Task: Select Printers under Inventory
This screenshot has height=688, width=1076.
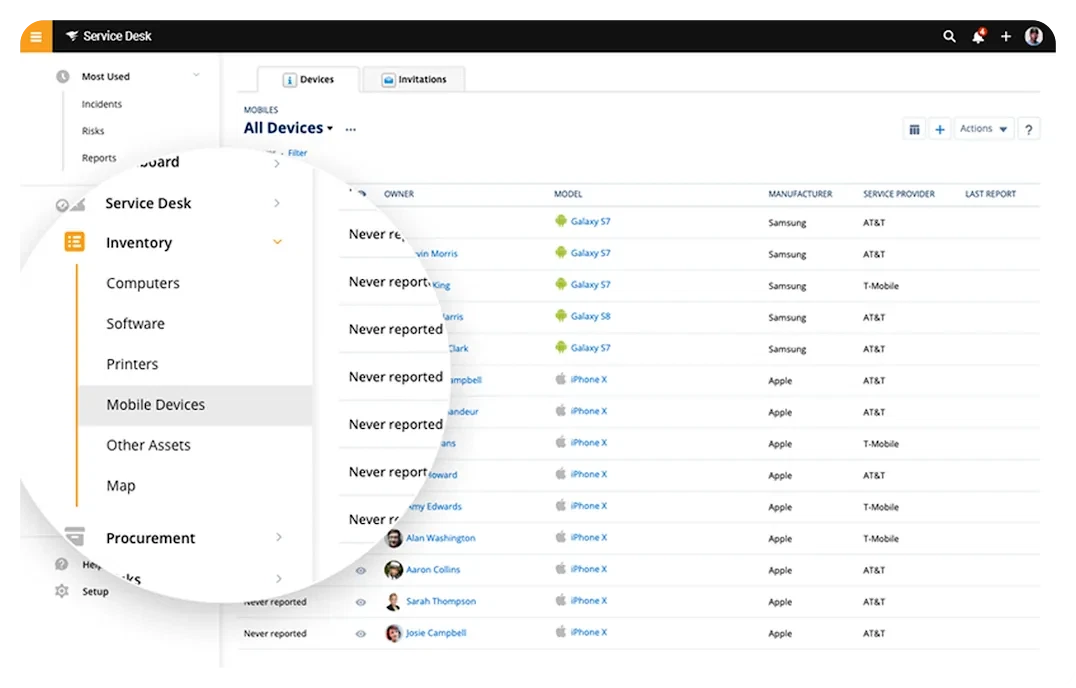Action: 132,364
